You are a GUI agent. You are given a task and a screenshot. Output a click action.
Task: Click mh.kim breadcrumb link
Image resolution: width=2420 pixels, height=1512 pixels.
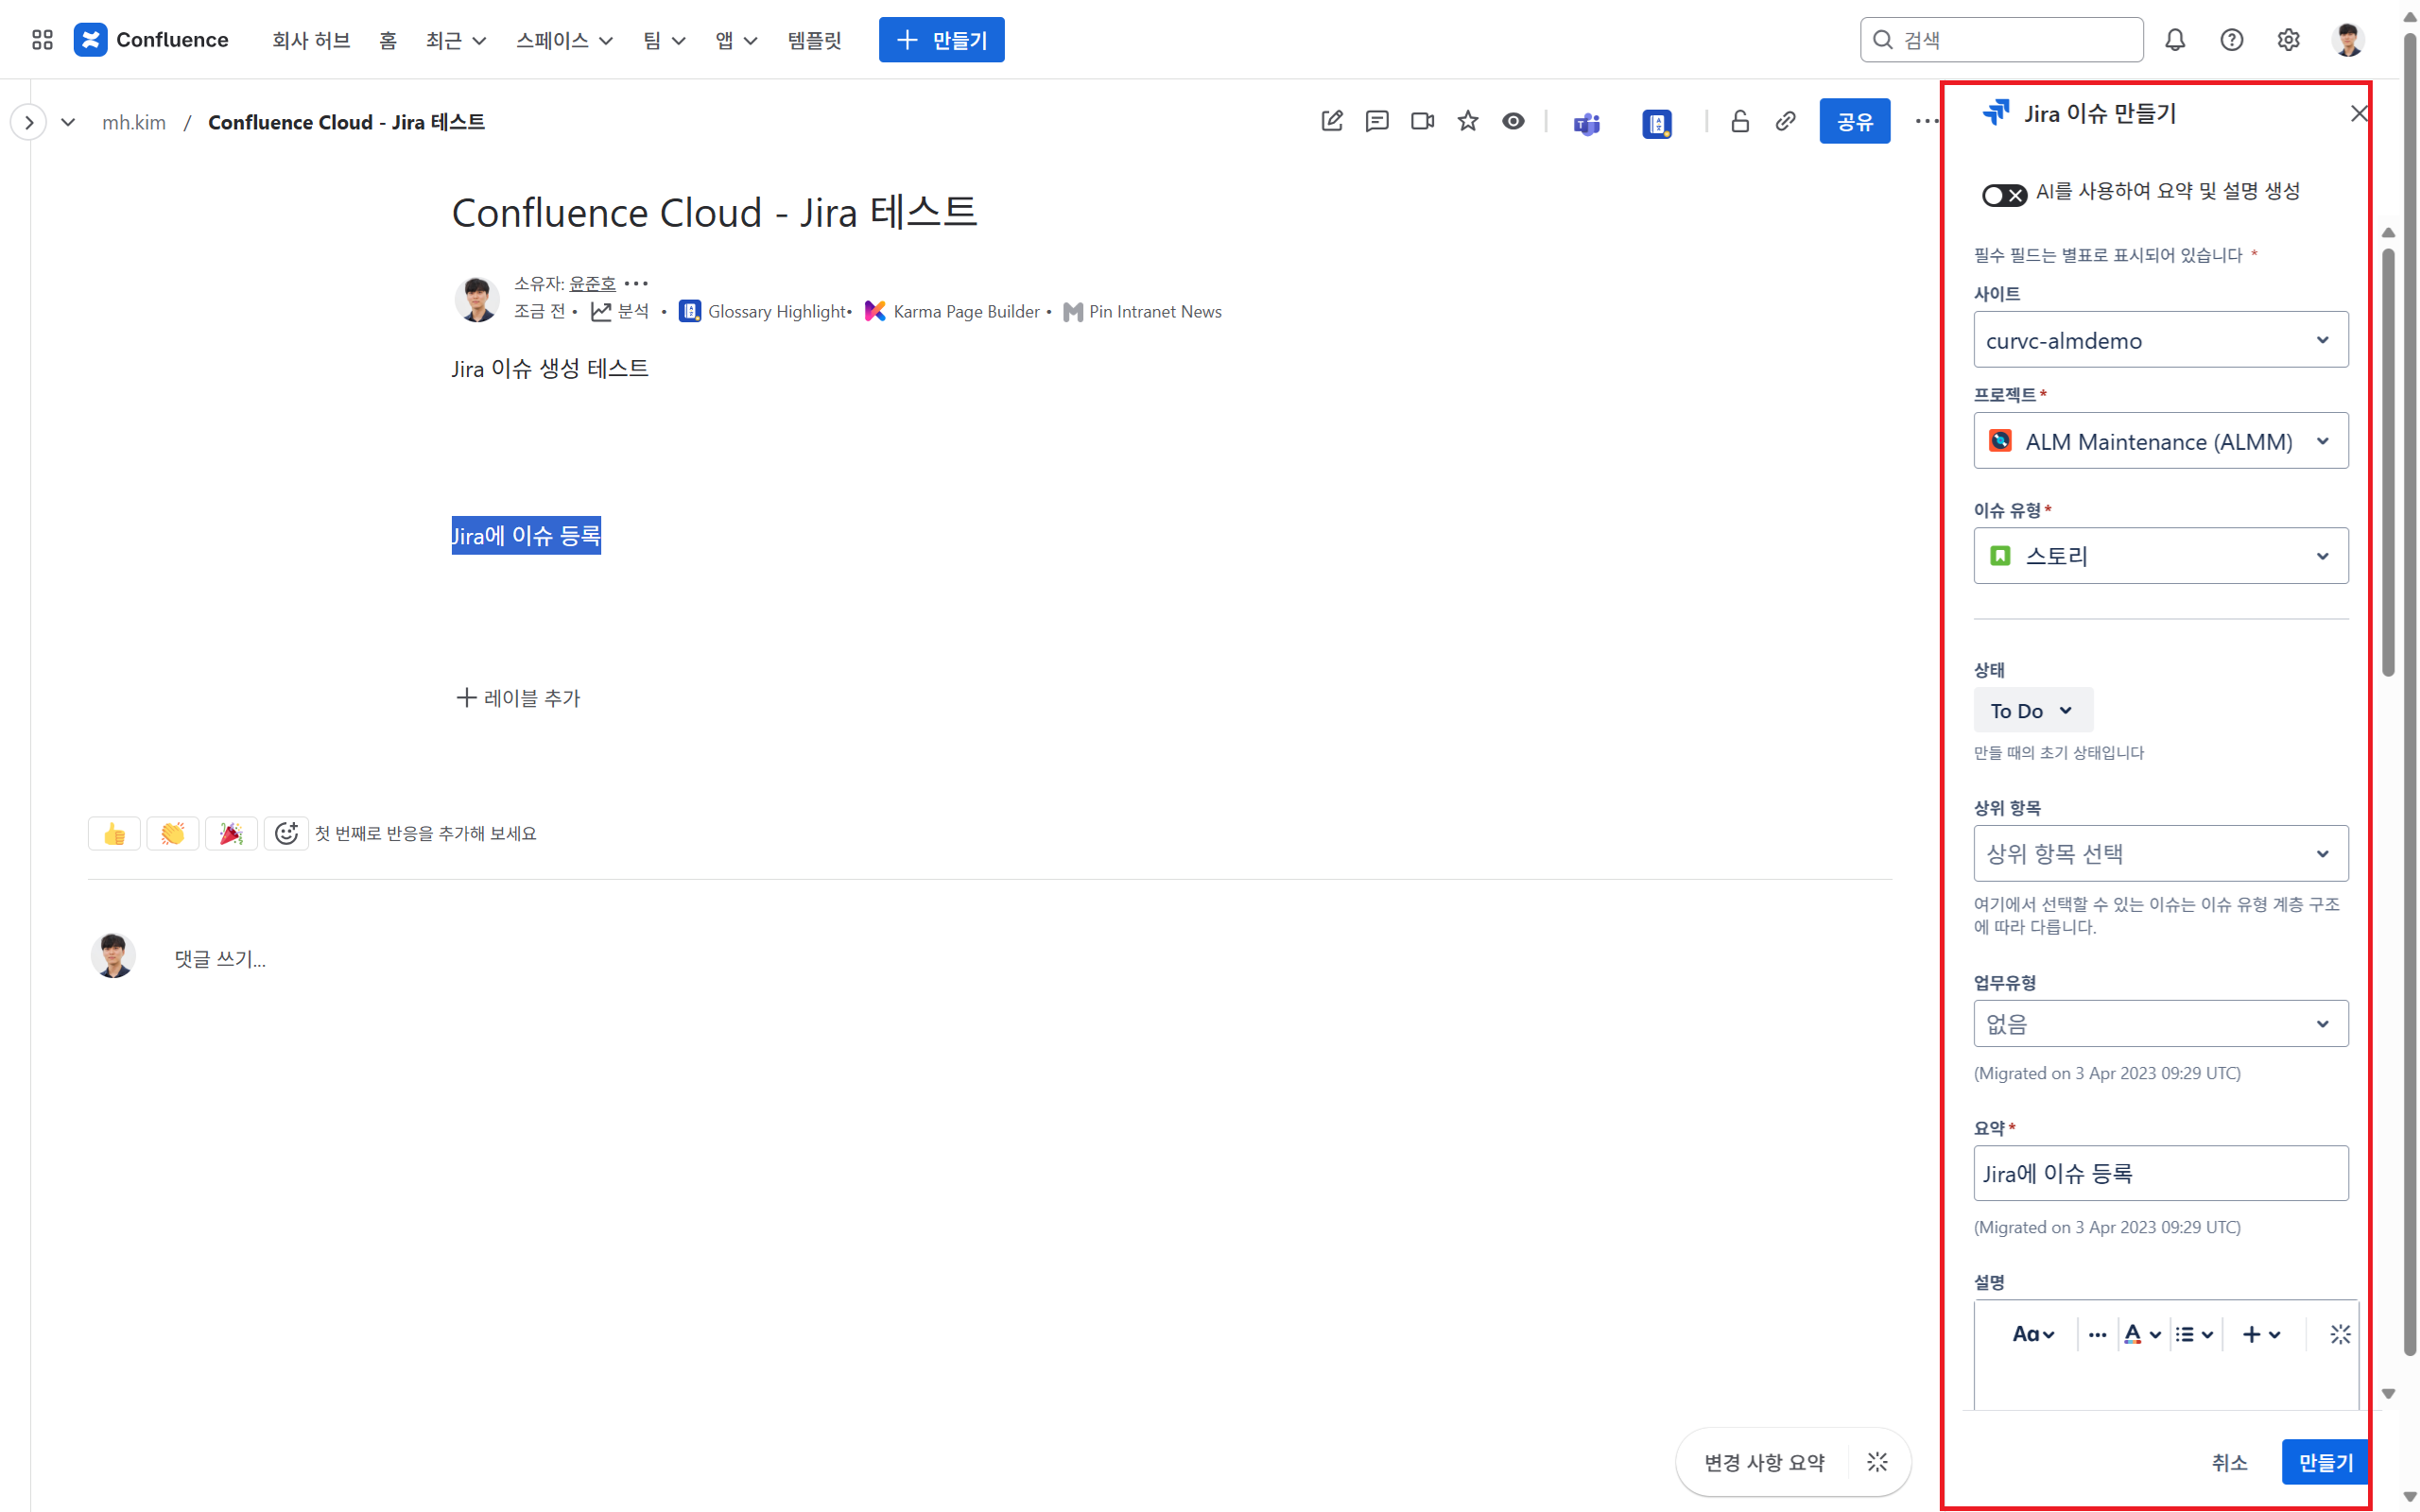tap(134, 122)
